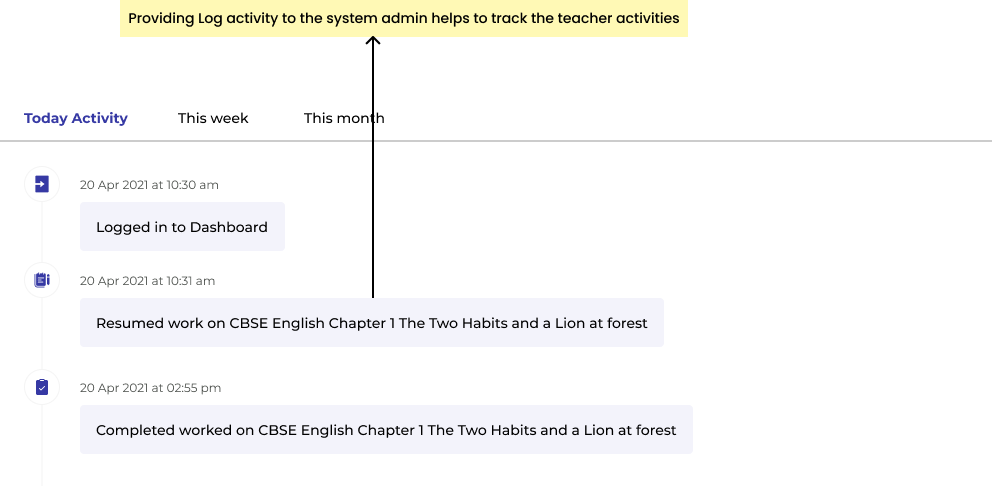Switch to the This week tab

click(213, 118)
